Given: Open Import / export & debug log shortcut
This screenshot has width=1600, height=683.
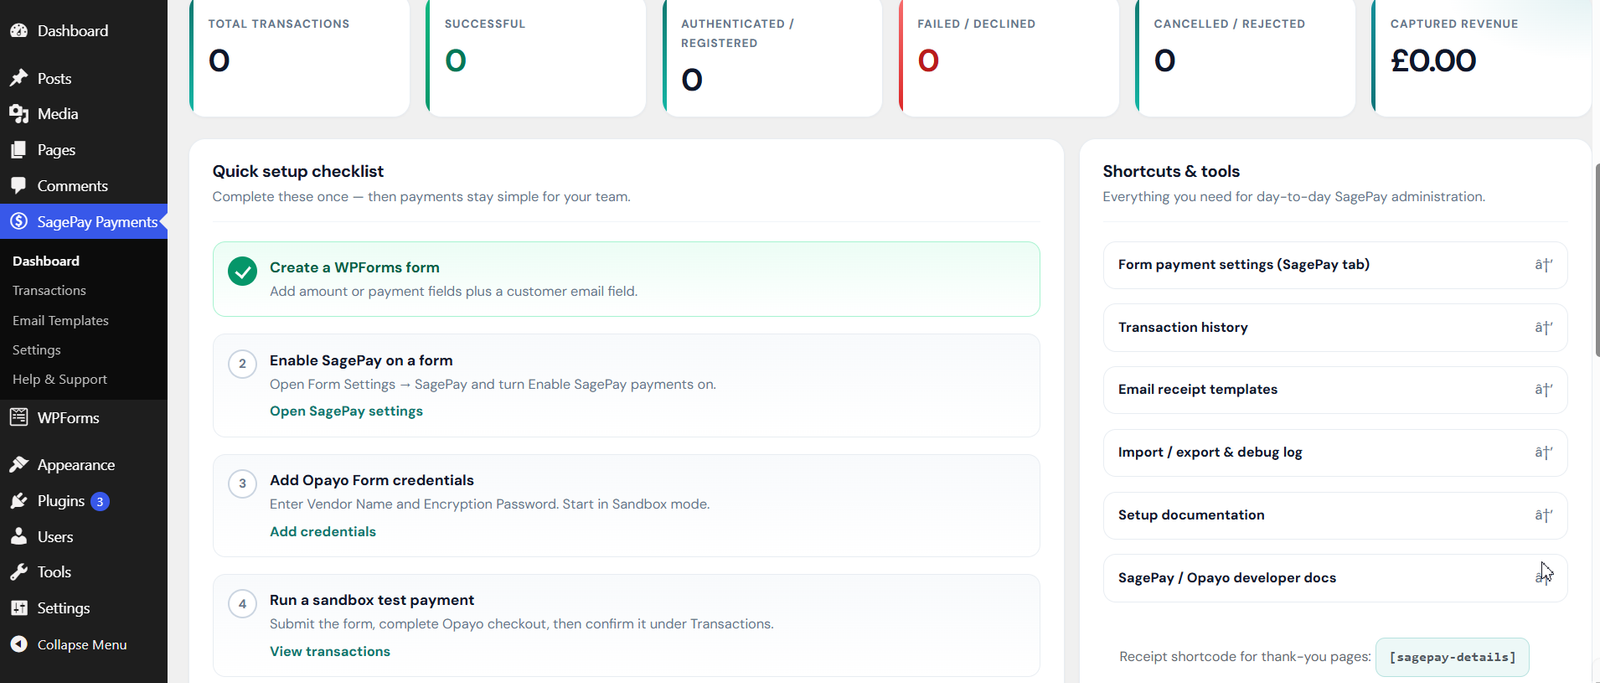Looking at the screenshot, I should tap(1335, 452).
